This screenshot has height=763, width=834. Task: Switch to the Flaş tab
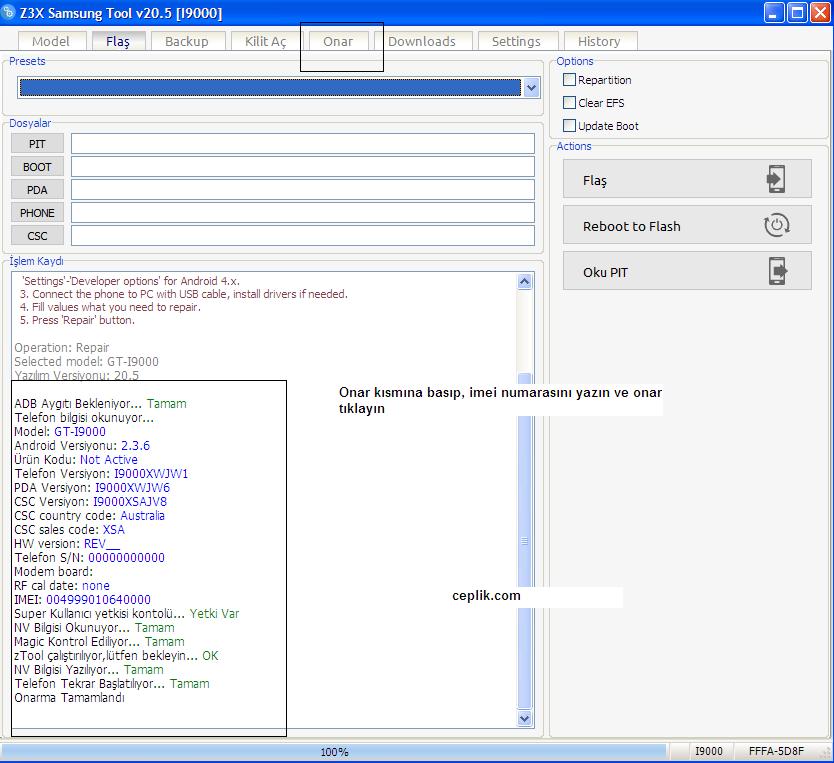[x=118, y=41]
